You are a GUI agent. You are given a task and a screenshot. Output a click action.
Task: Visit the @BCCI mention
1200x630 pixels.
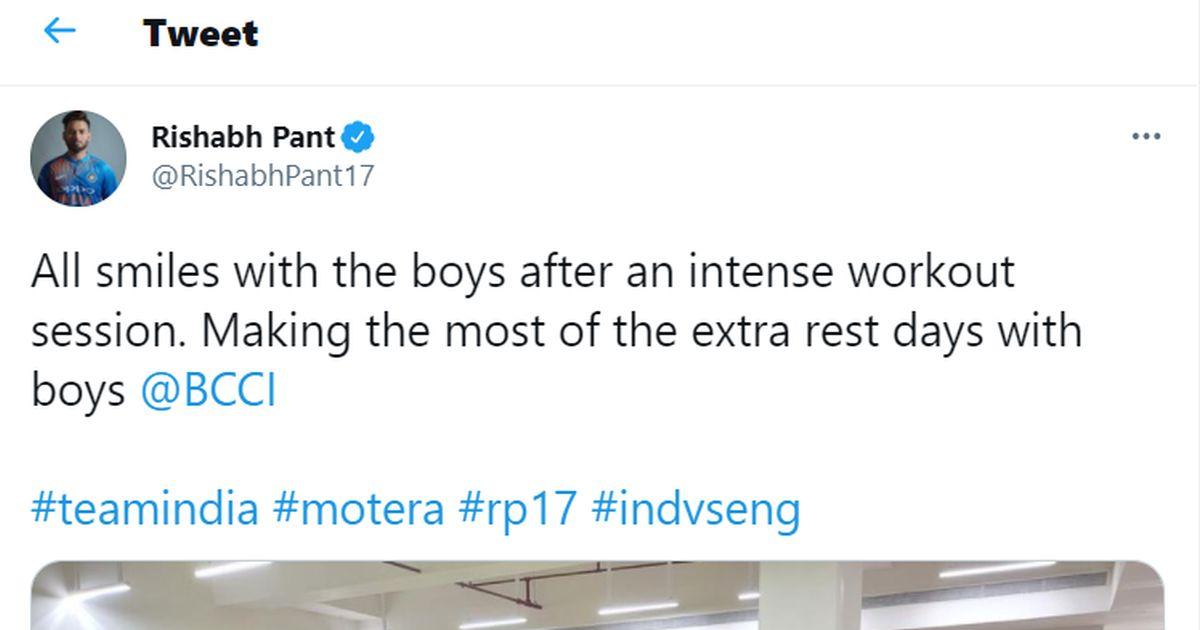tap(208, 391)
